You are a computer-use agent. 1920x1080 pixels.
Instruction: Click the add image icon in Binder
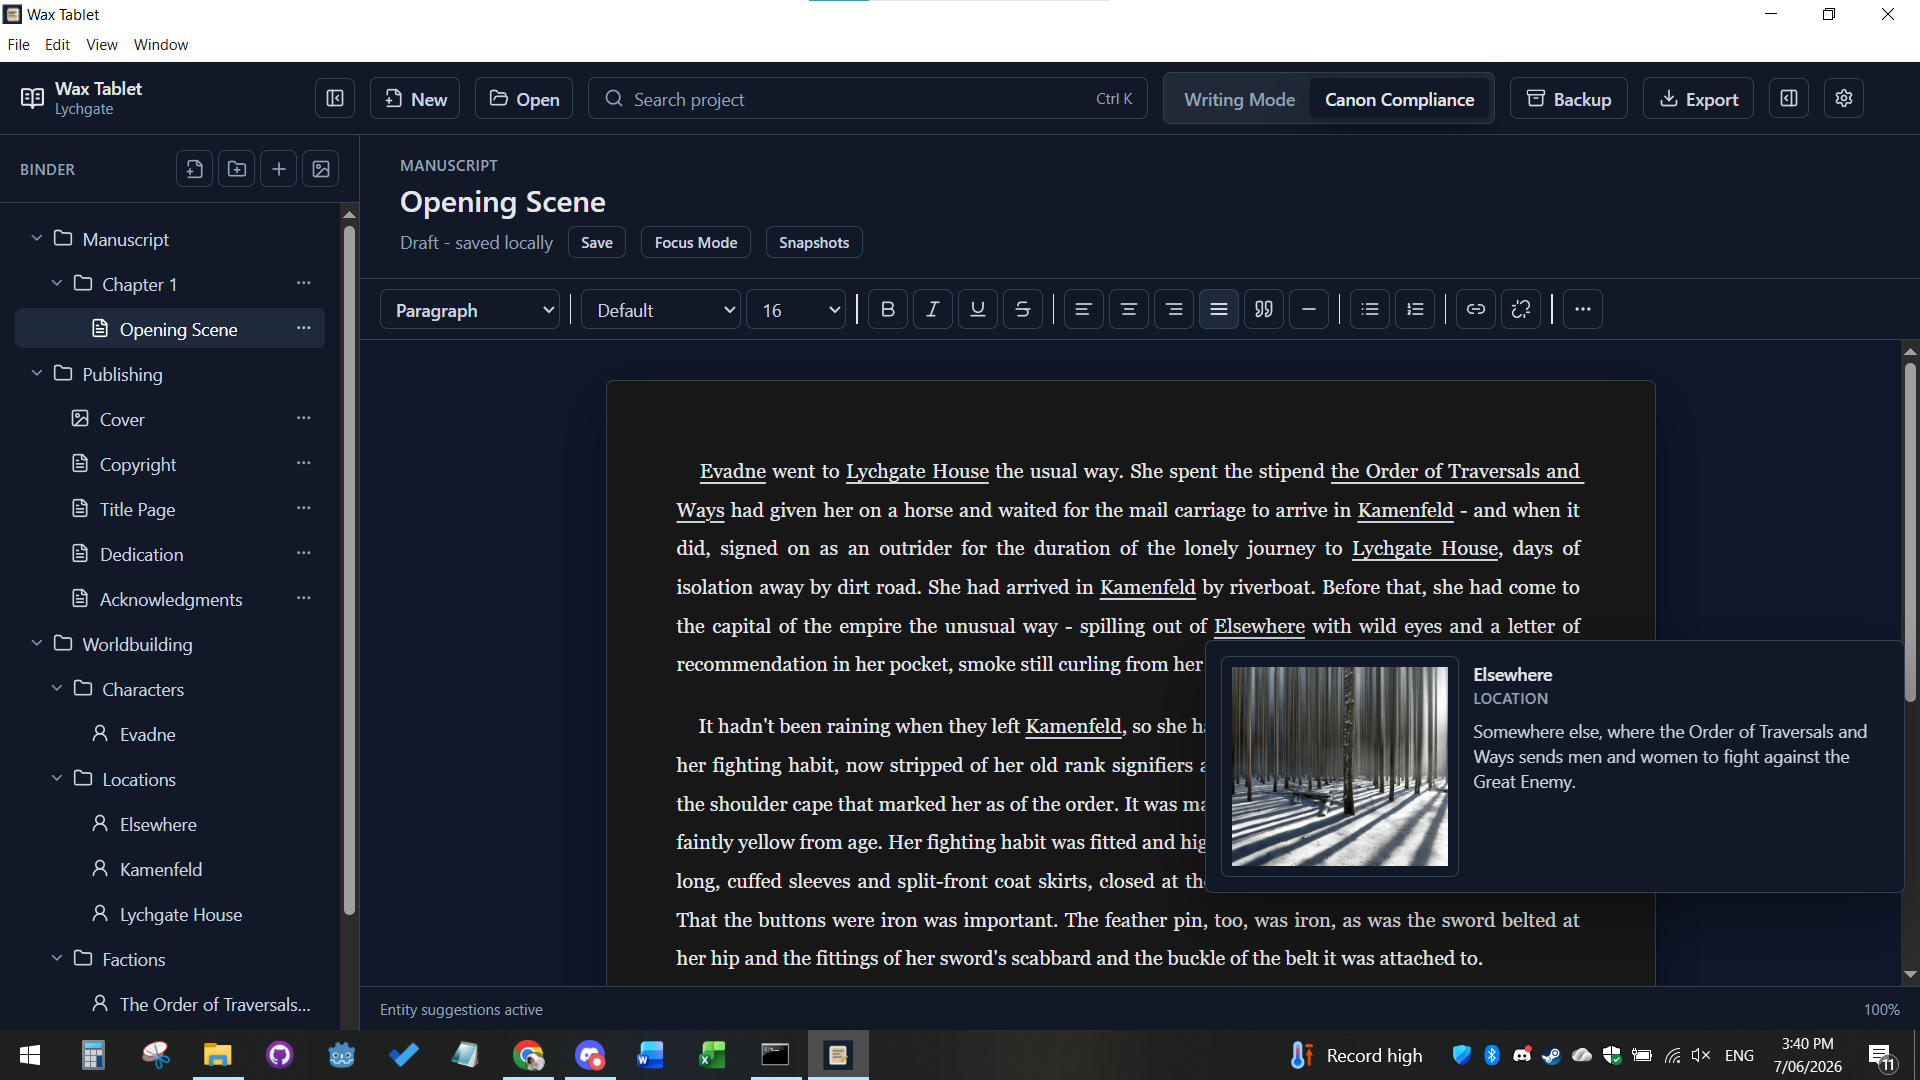pos(321,169)
